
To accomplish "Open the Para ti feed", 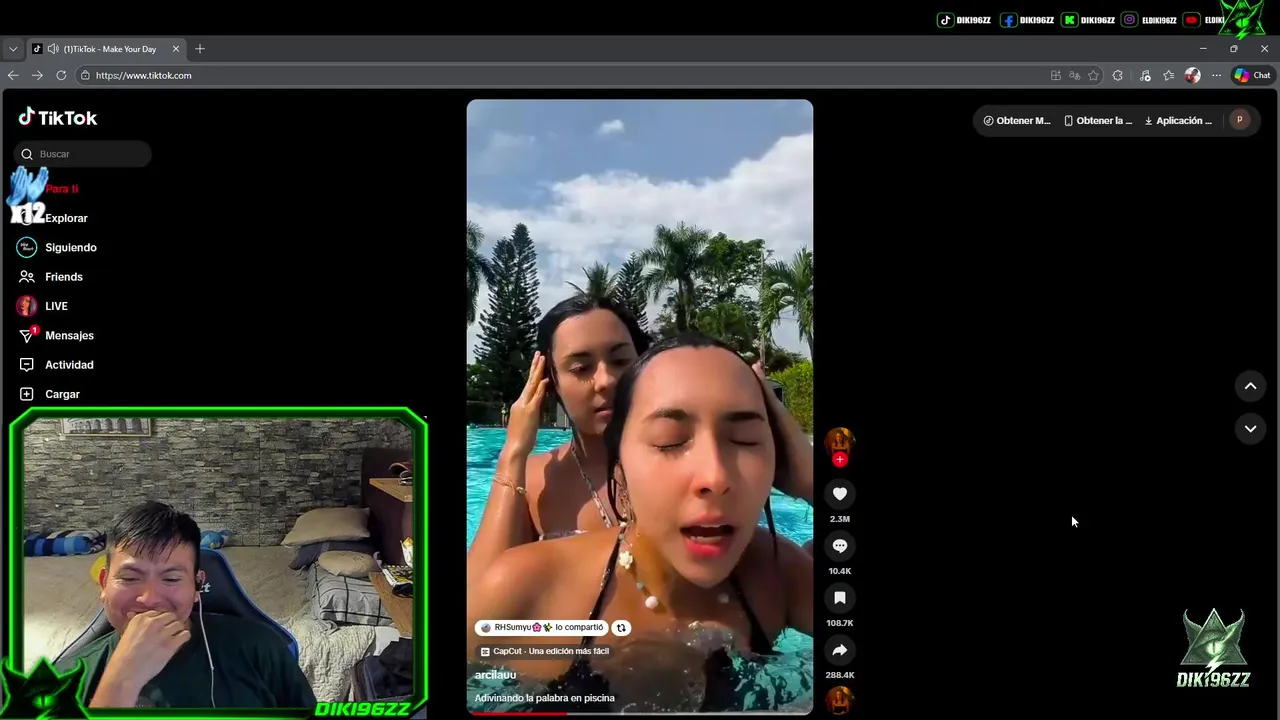I will [62, 188].
